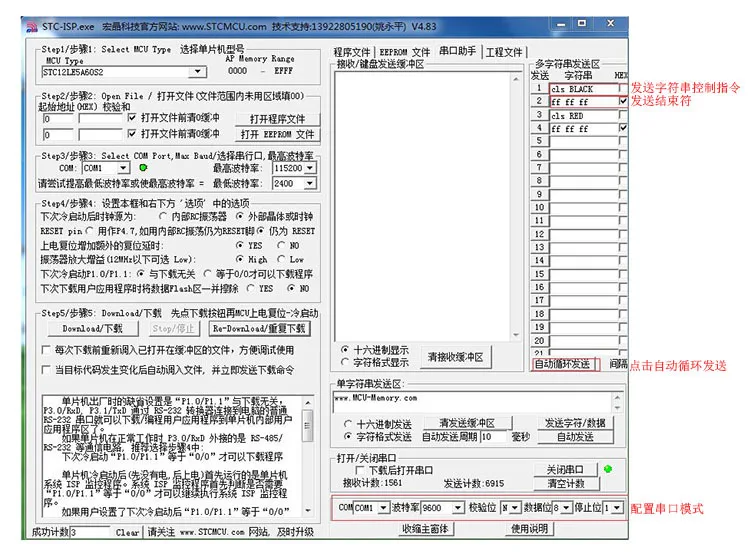The image size is (750, 557).
Task: Check 下载后打开串口 option
Action: pos(360,470)
